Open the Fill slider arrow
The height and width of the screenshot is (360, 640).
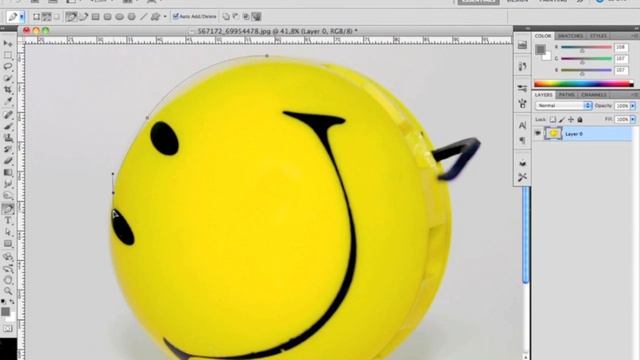tap(633, 120)
